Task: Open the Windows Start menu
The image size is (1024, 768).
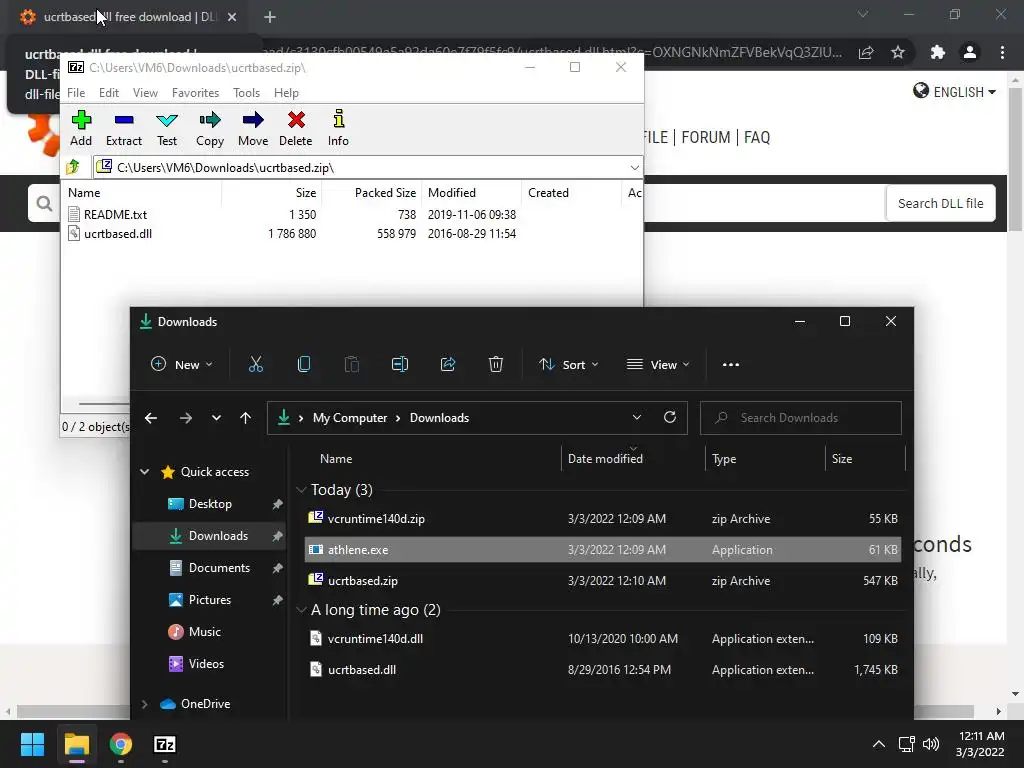Action: [x=32, y=744]
